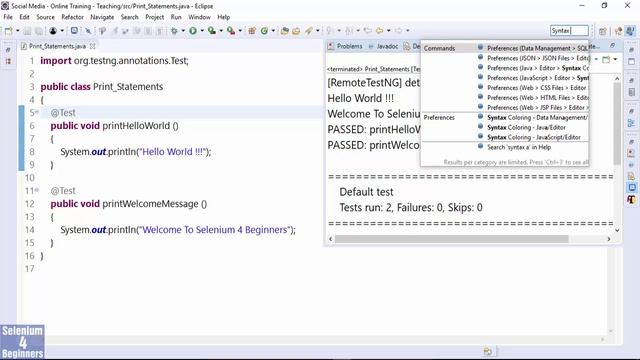Click the New file toolbar icon
This screenshot has height=360, width=640.
click(x=8, y=31)
